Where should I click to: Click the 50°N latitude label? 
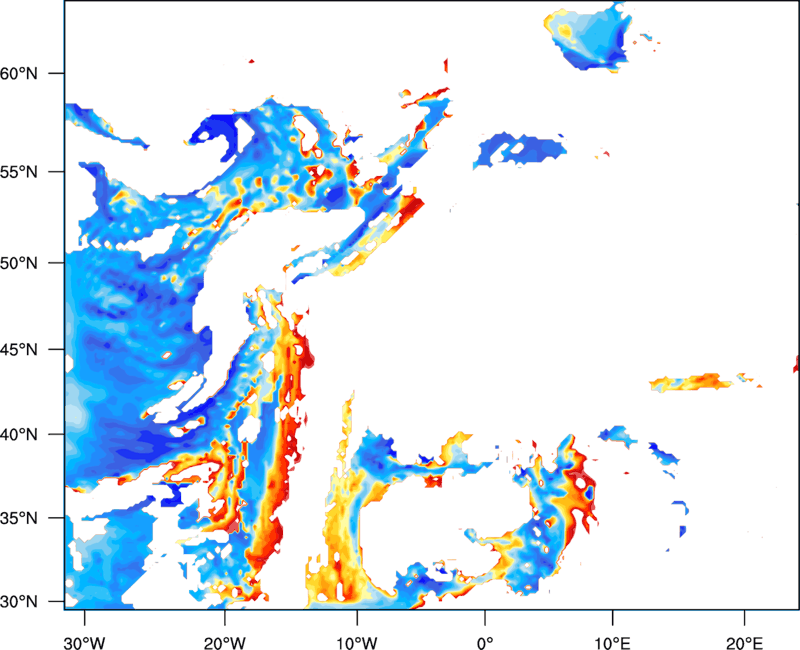coord(19,263)
